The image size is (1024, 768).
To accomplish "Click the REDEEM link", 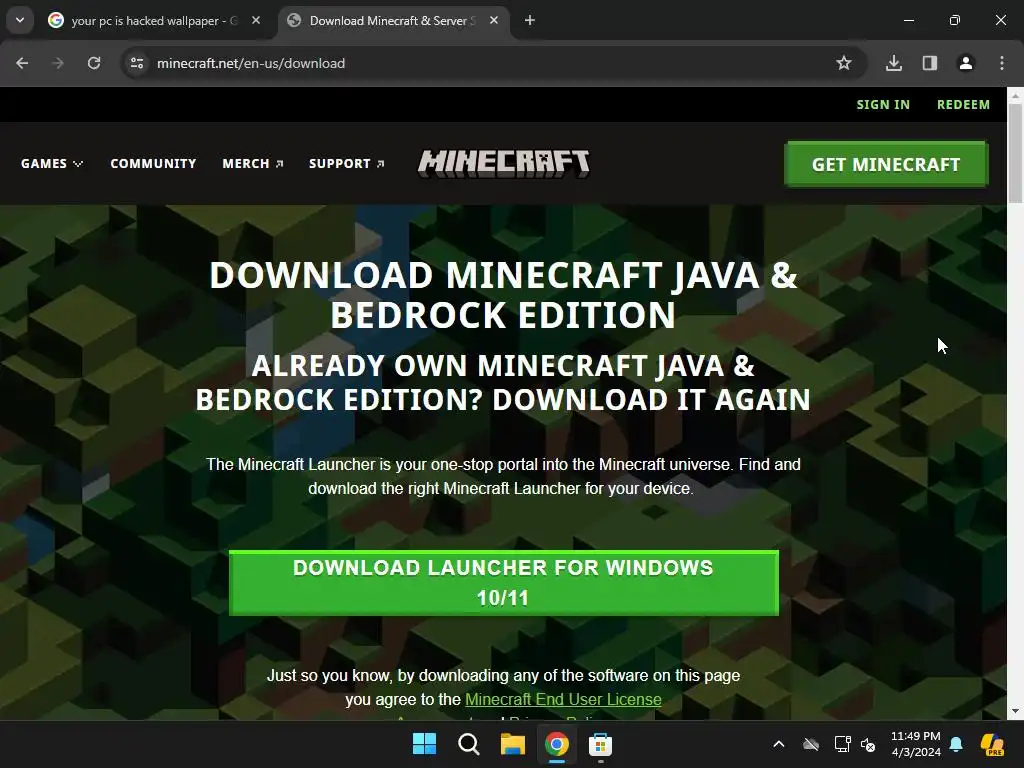I will coord(963,104).
